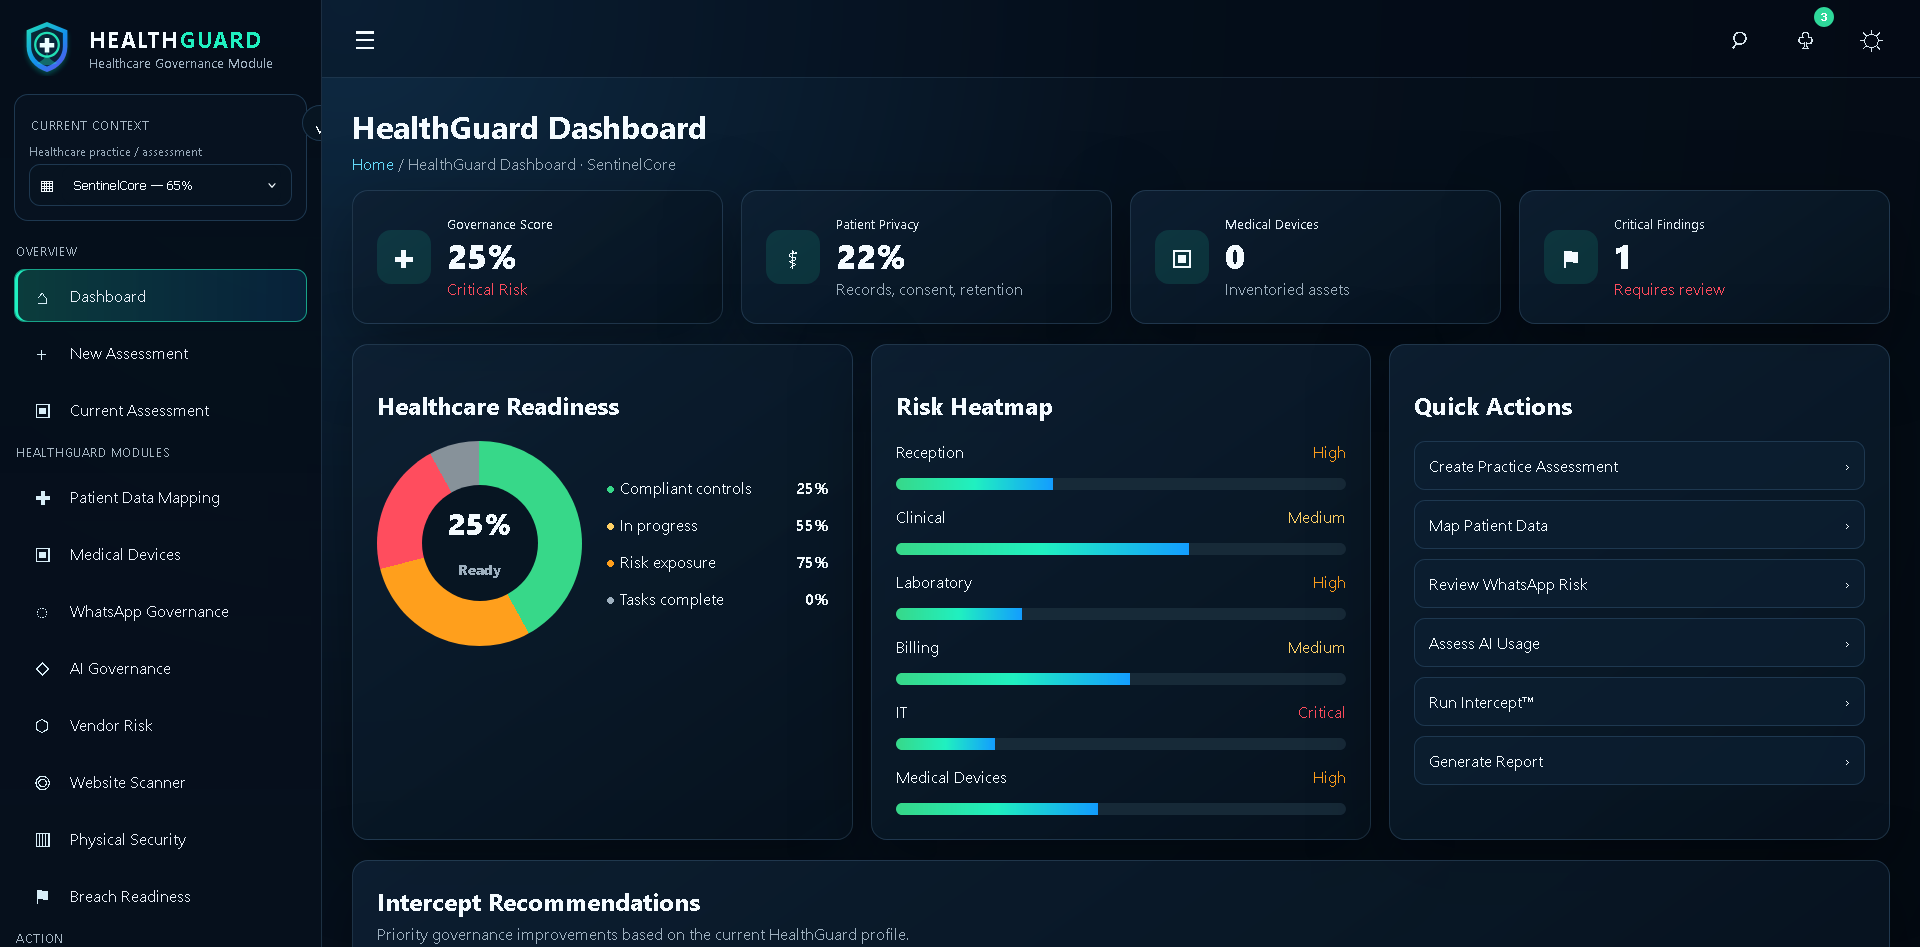This screenshot has height=947, width=1920.
Task: Open Current Assessment menu item
Action: pos(160,411)
